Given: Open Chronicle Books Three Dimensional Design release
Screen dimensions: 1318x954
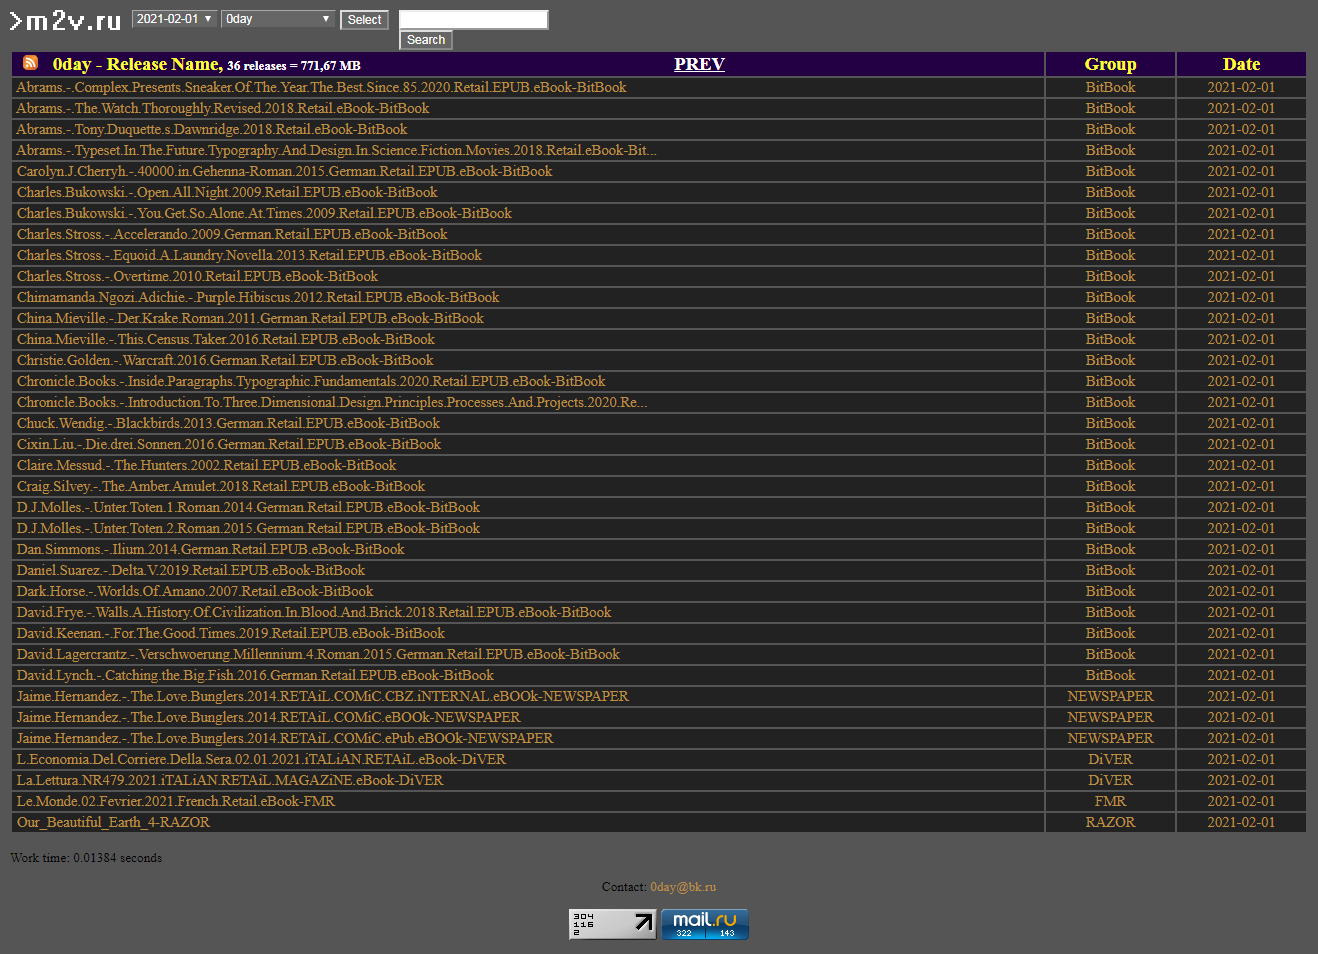Looking at the screenshot, I should [332, 402].
